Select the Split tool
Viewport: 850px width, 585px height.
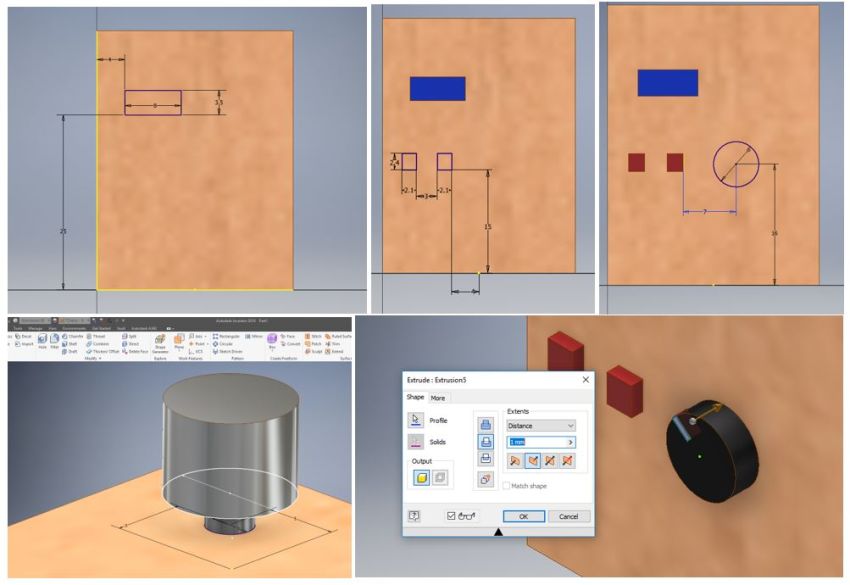point(130,336)
